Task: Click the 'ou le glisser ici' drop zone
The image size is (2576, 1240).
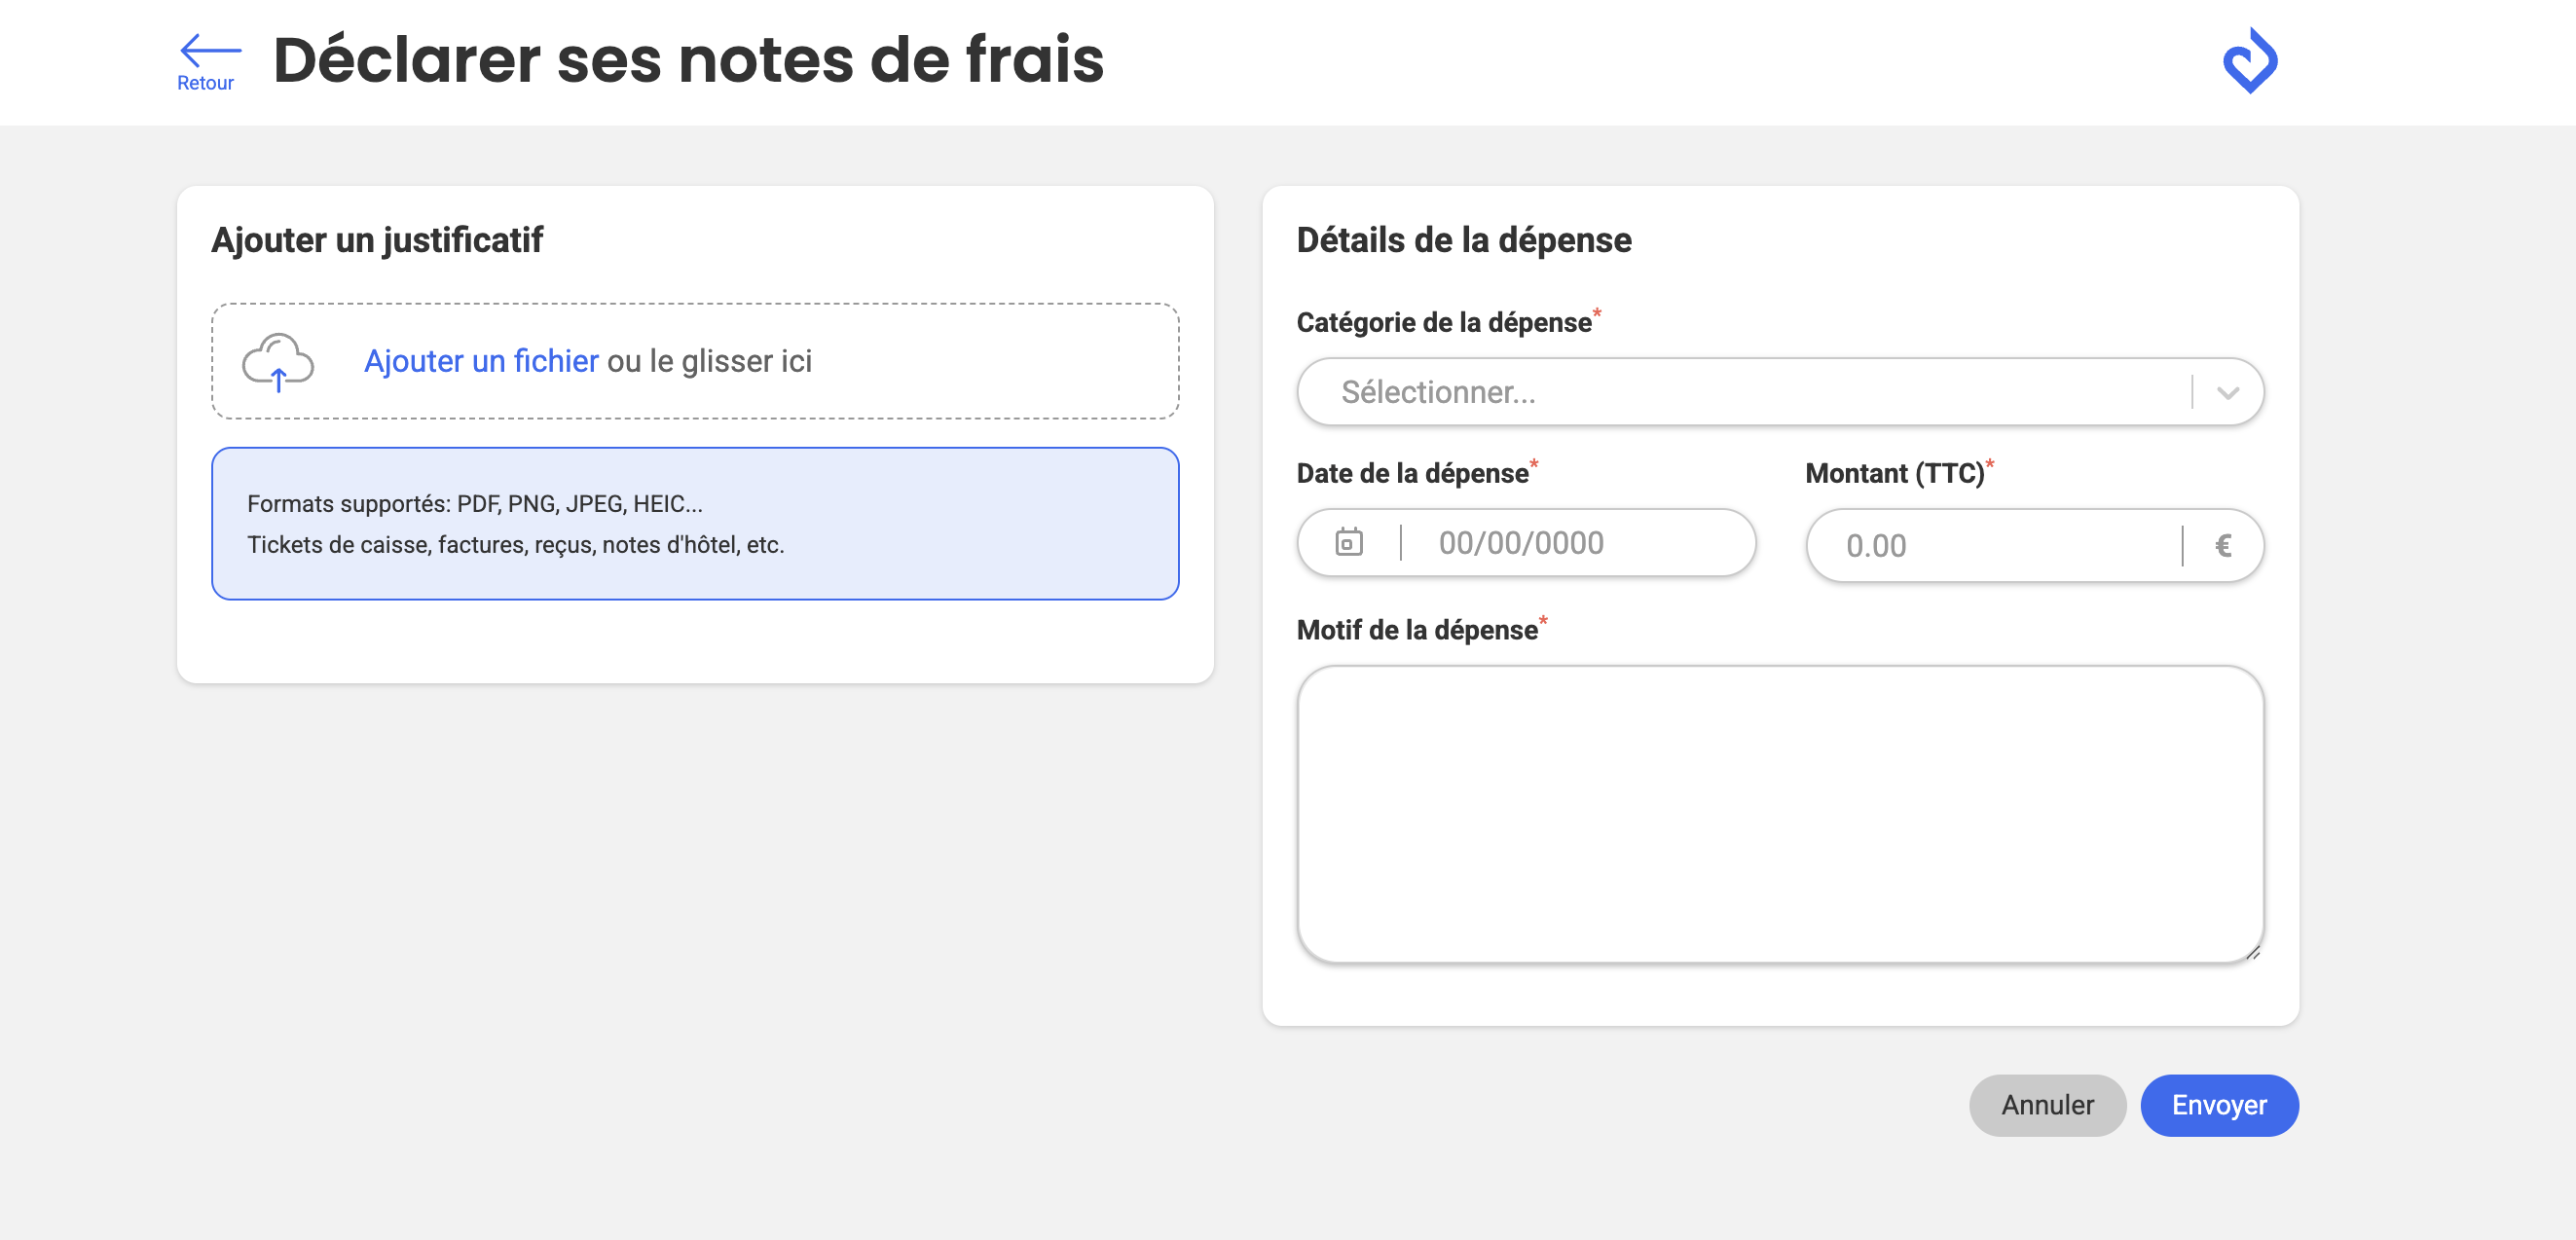Action: tap(710, 361)
